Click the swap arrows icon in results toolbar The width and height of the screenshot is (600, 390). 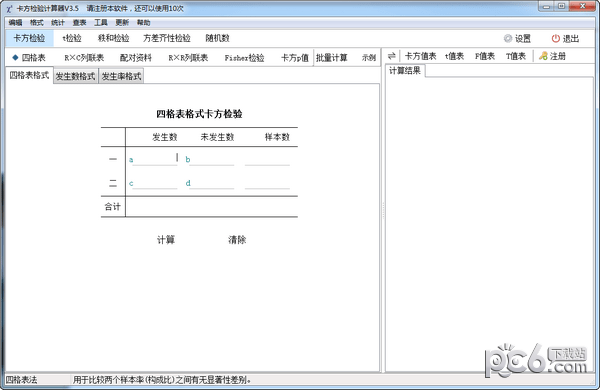click(x=391, y=56)
